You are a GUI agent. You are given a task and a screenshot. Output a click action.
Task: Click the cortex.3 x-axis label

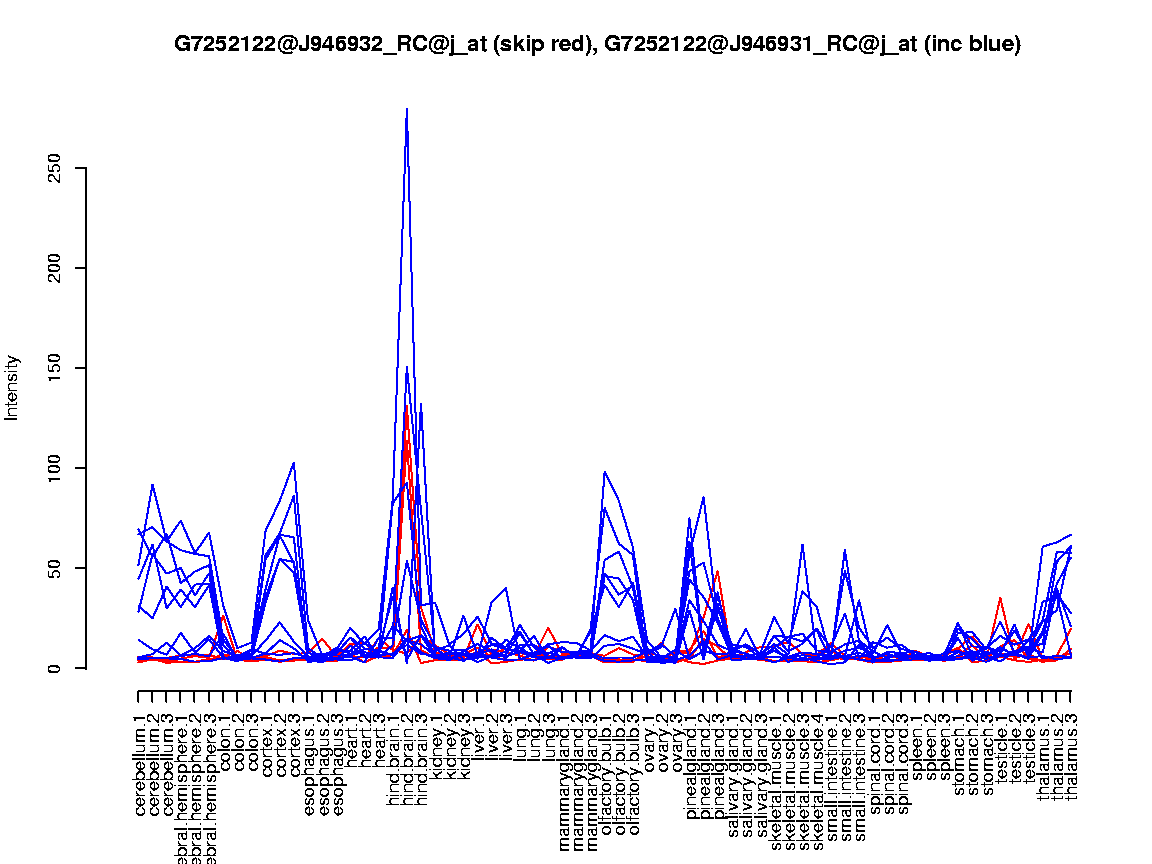click(x=294, y=741)
